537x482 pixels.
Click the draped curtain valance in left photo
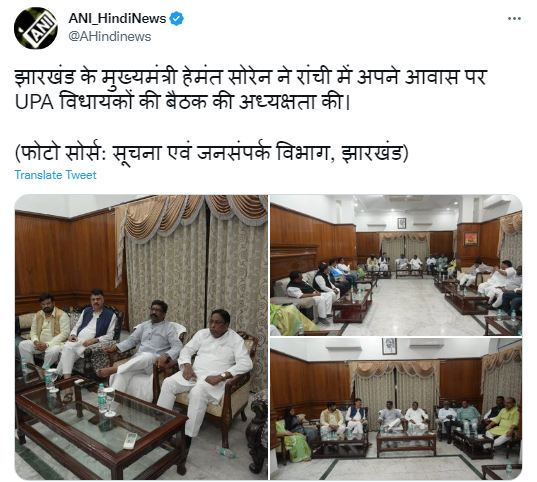pyautogui.click(x=191, y=218)
